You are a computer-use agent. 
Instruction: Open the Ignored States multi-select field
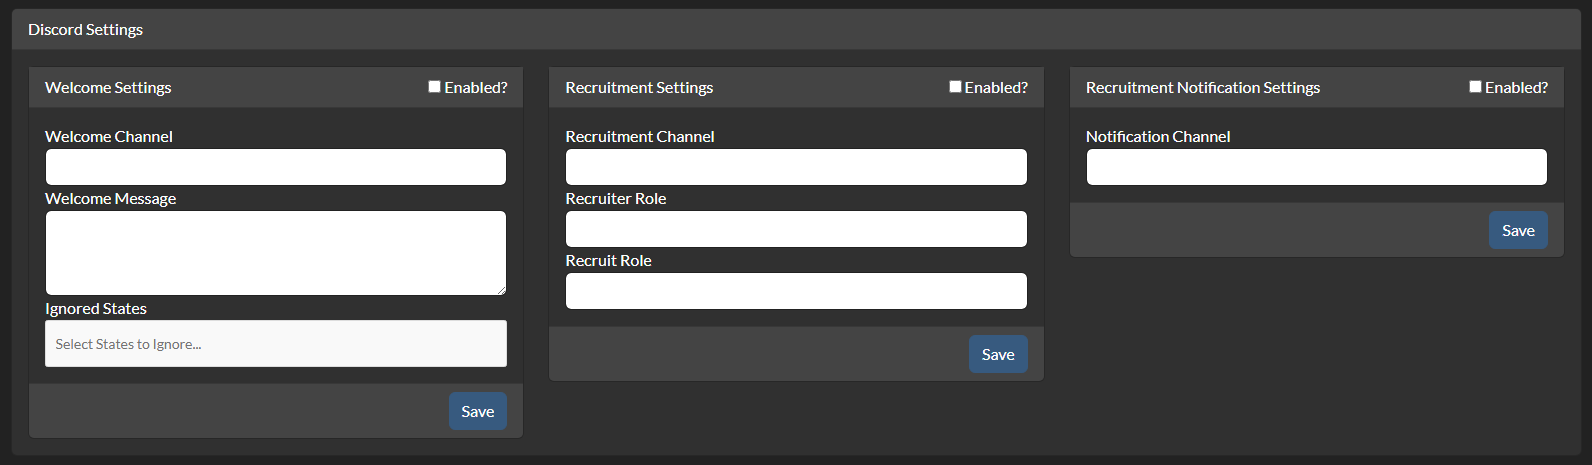coord(276,344)
